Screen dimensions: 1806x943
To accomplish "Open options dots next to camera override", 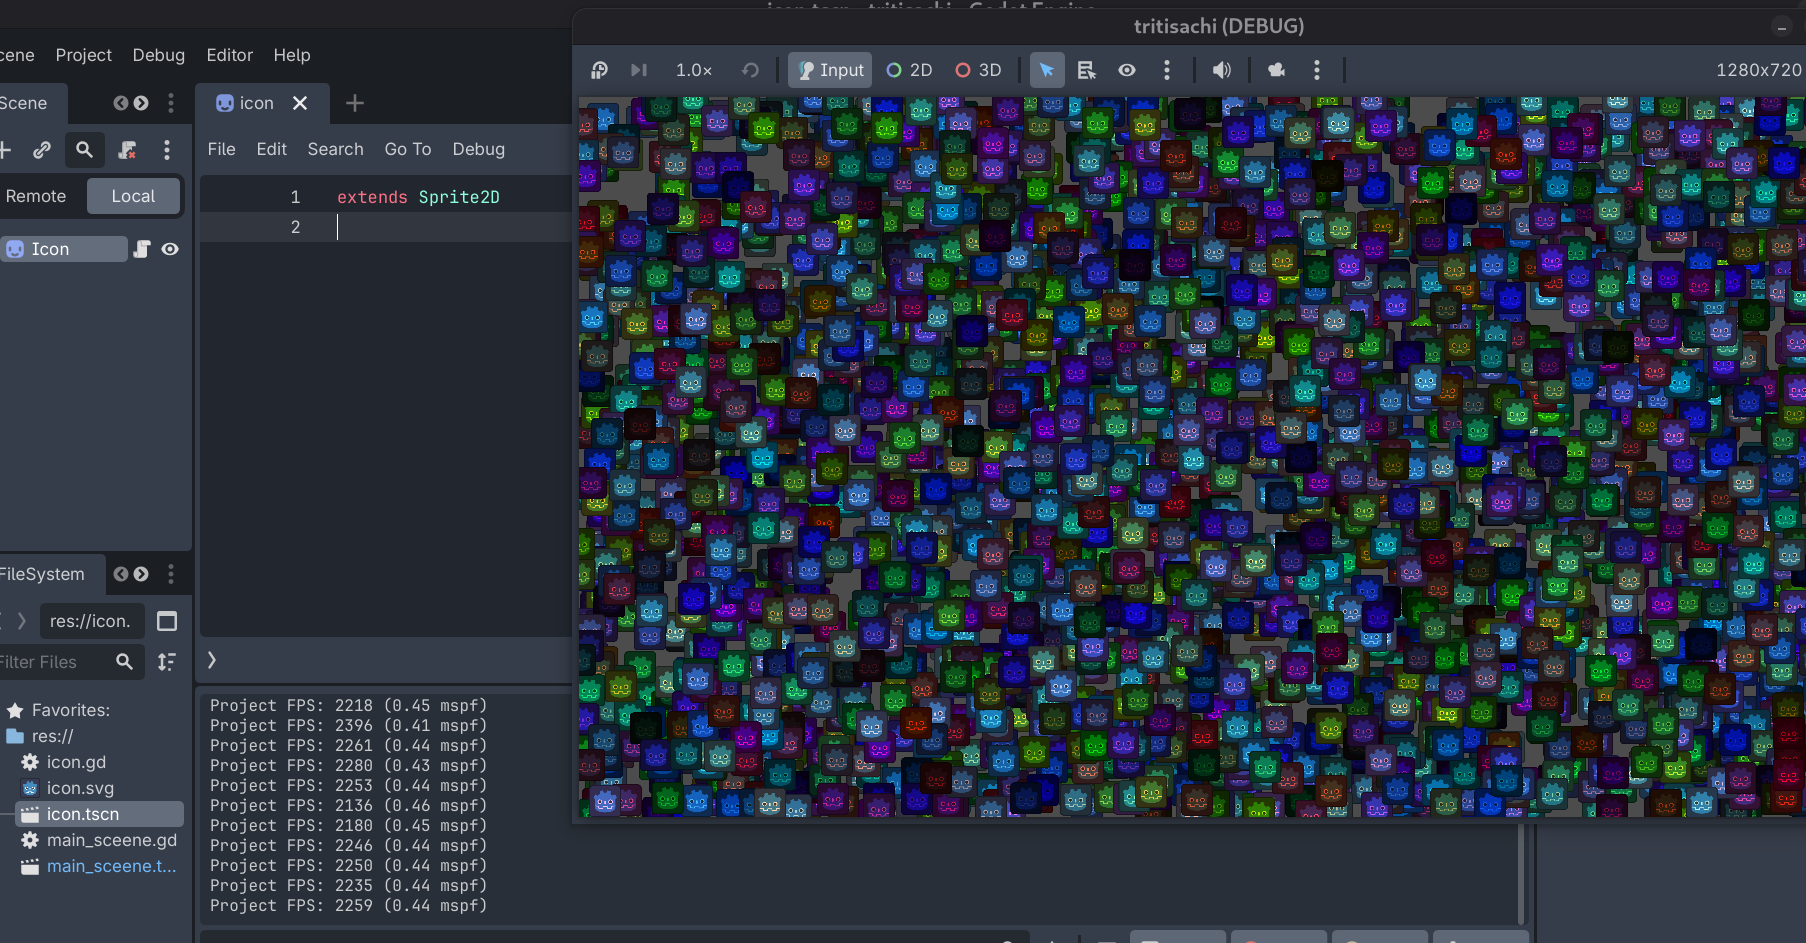I will point(1317,70).
